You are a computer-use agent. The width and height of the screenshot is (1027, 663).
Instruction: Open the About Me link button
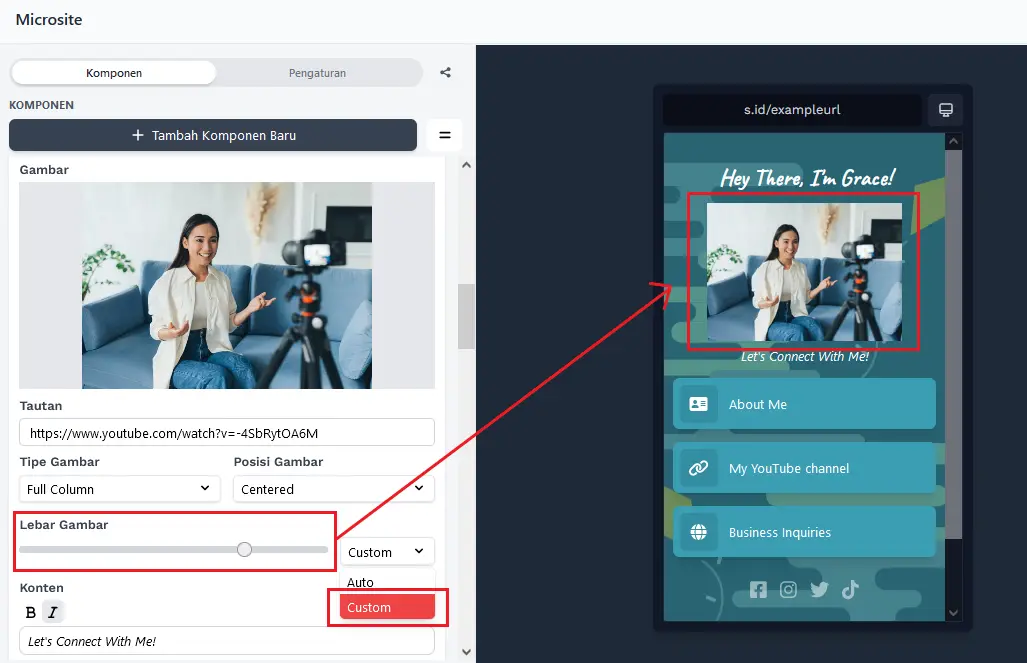(804, 404)
